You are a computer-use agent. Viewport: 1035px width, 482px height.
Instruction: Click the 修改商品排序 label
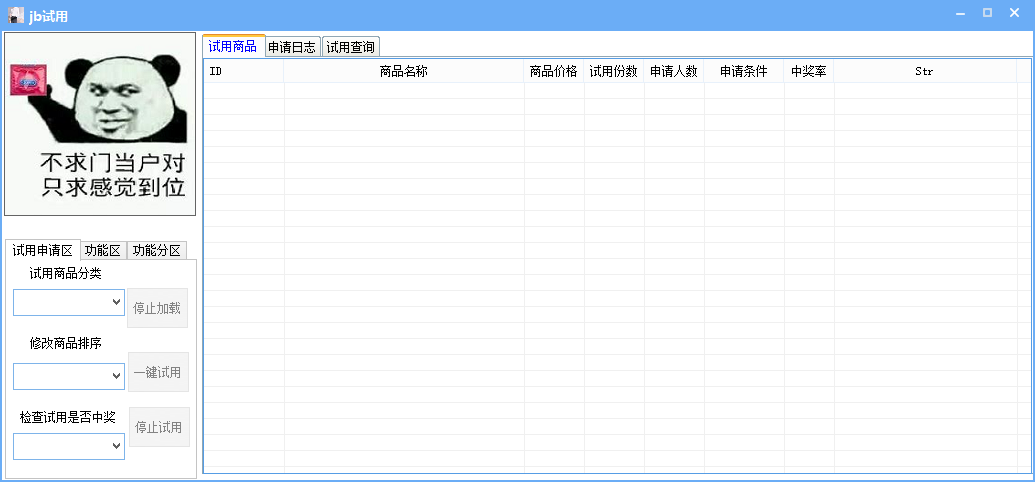pos(65,343)
